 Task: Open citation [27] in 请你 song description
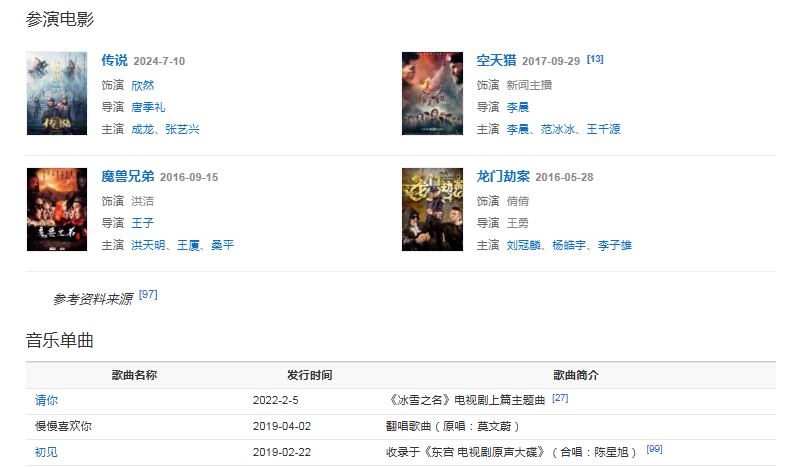(560, 398)
